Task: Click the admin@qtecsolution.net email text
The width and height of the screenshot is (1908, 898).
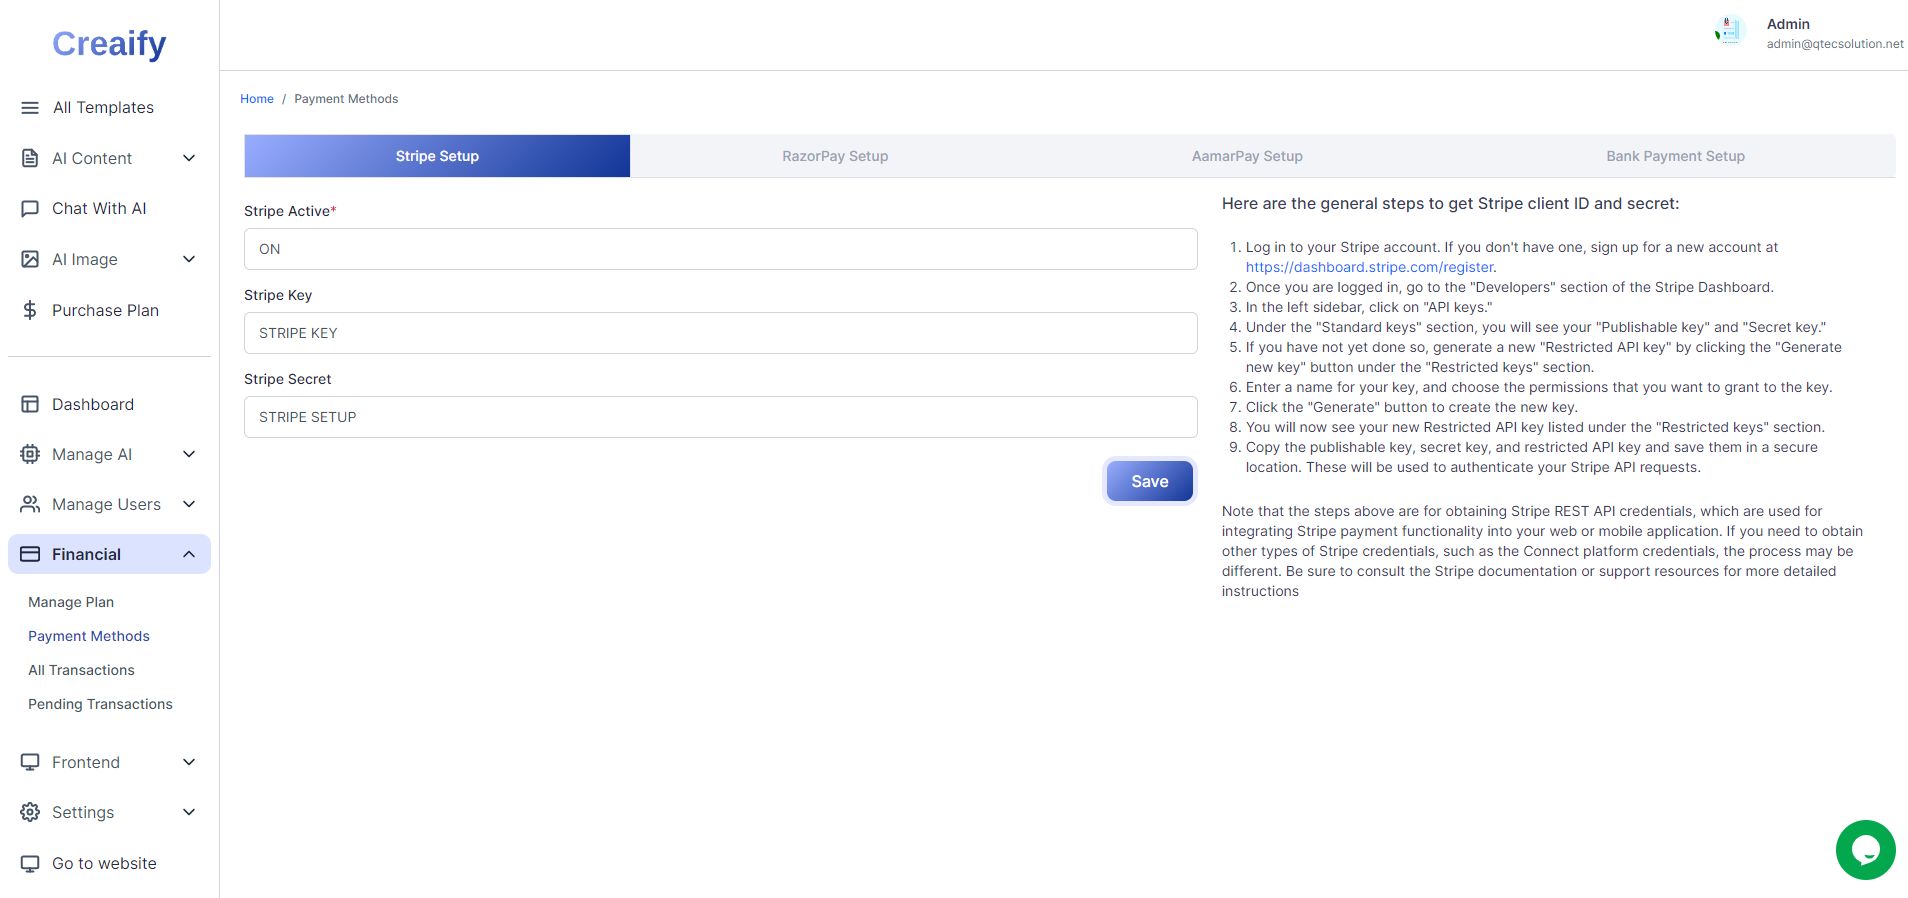Action: [1835, 44]
